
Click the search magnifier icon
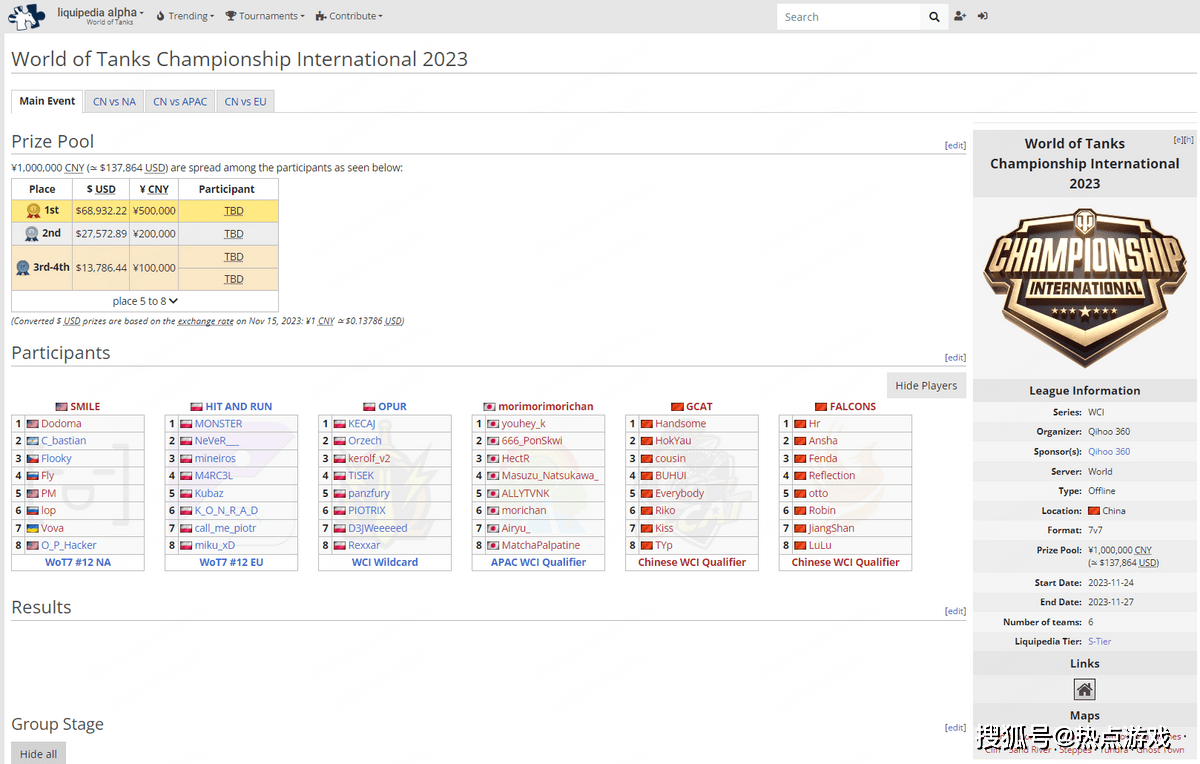pyautogui.click(x=934, y=17)
